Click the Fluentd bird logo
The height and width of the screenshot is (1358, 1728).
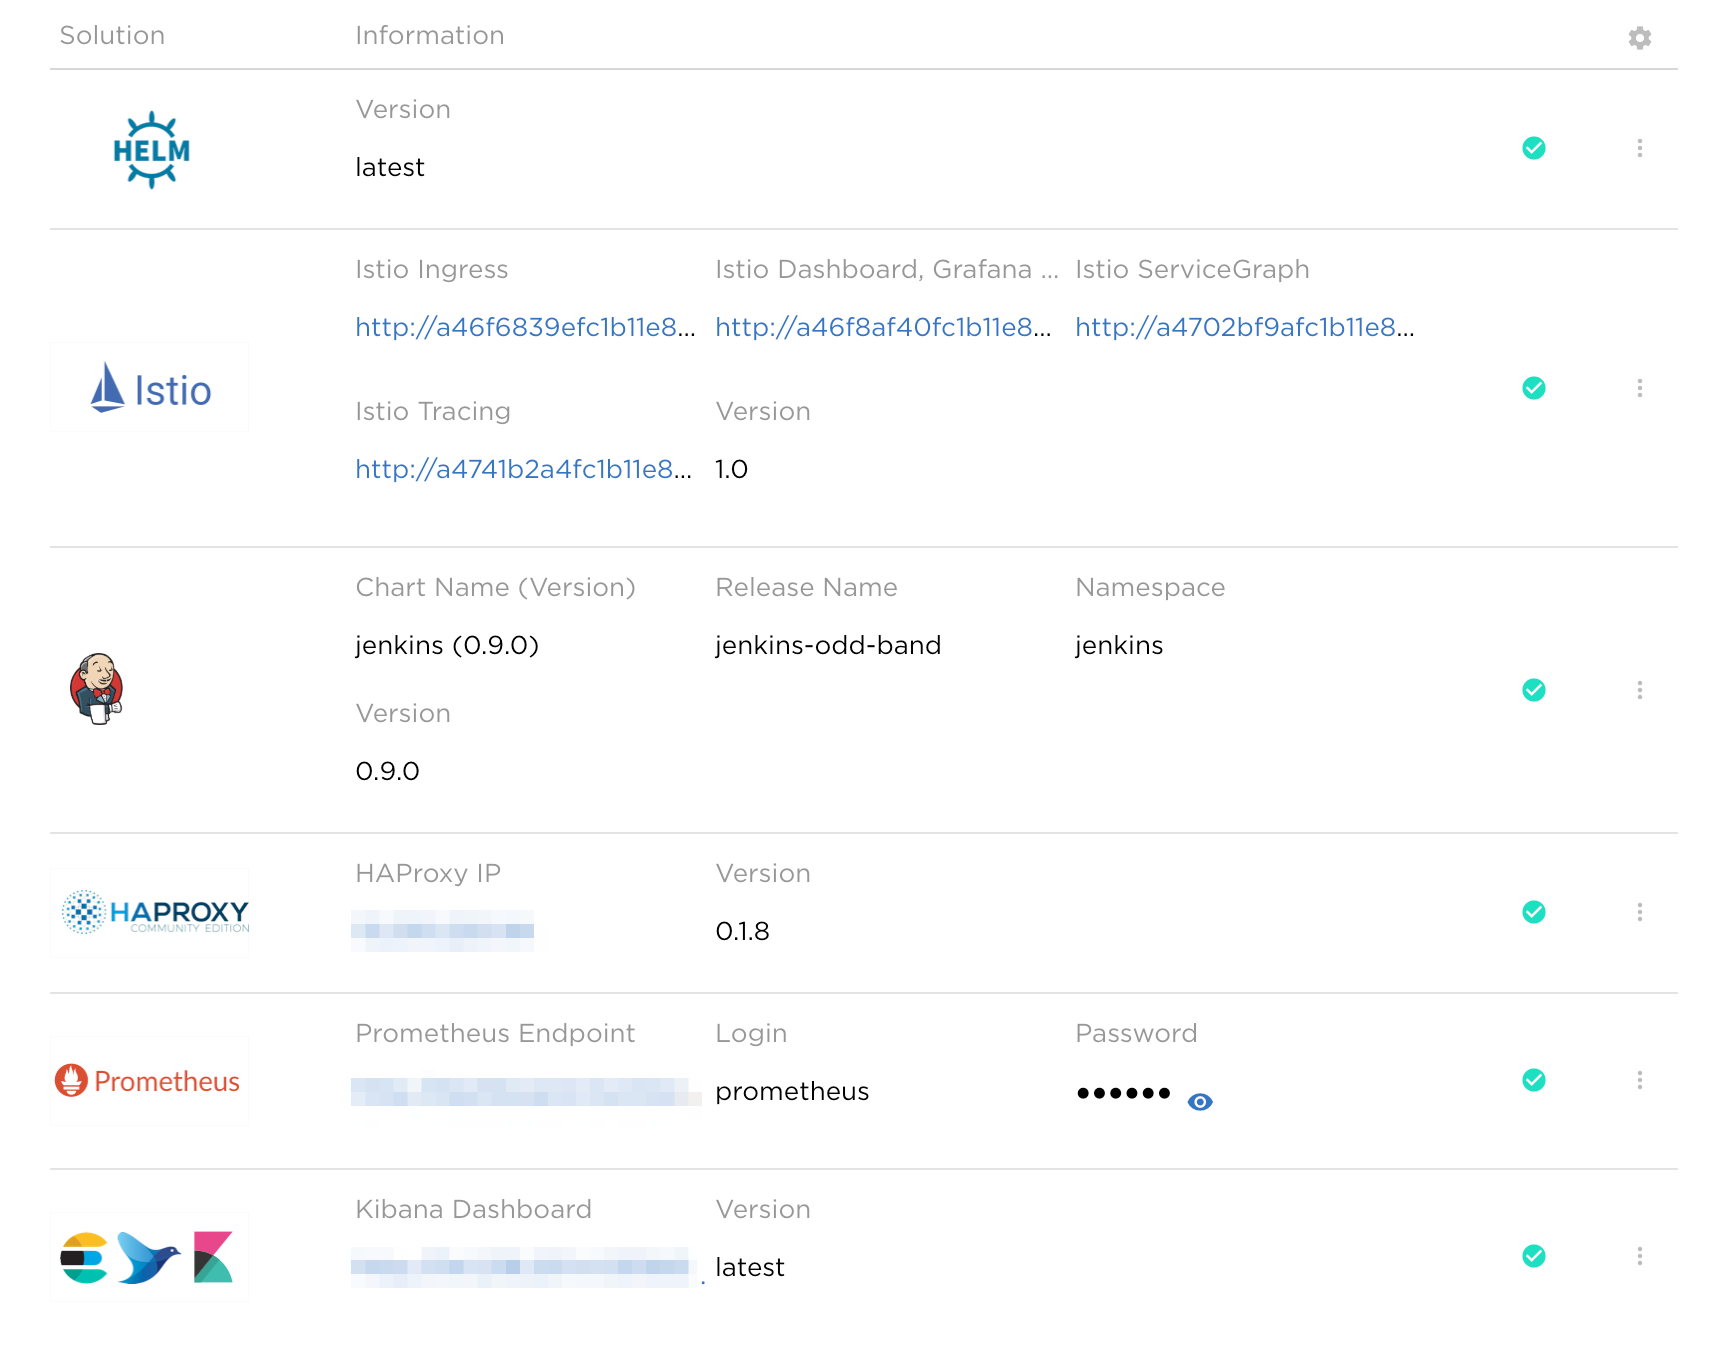[148, 1257]
